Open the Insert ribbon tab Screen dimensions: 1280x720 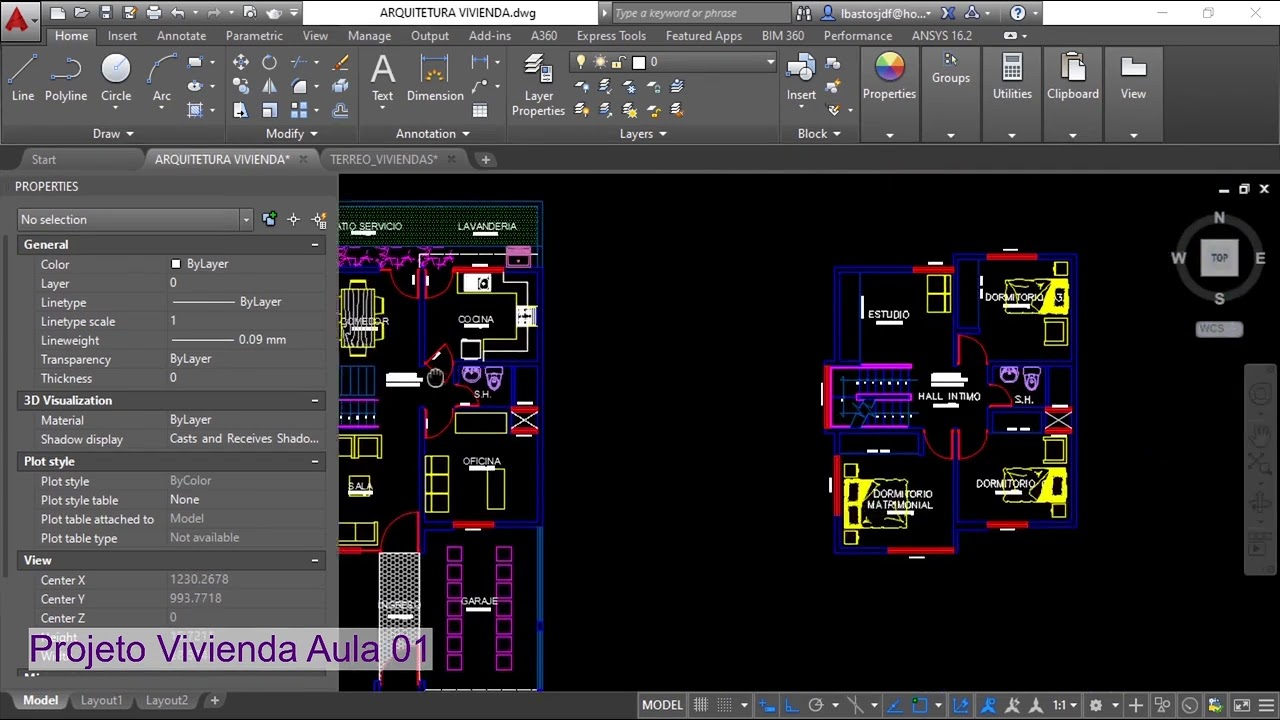[122, 36]
